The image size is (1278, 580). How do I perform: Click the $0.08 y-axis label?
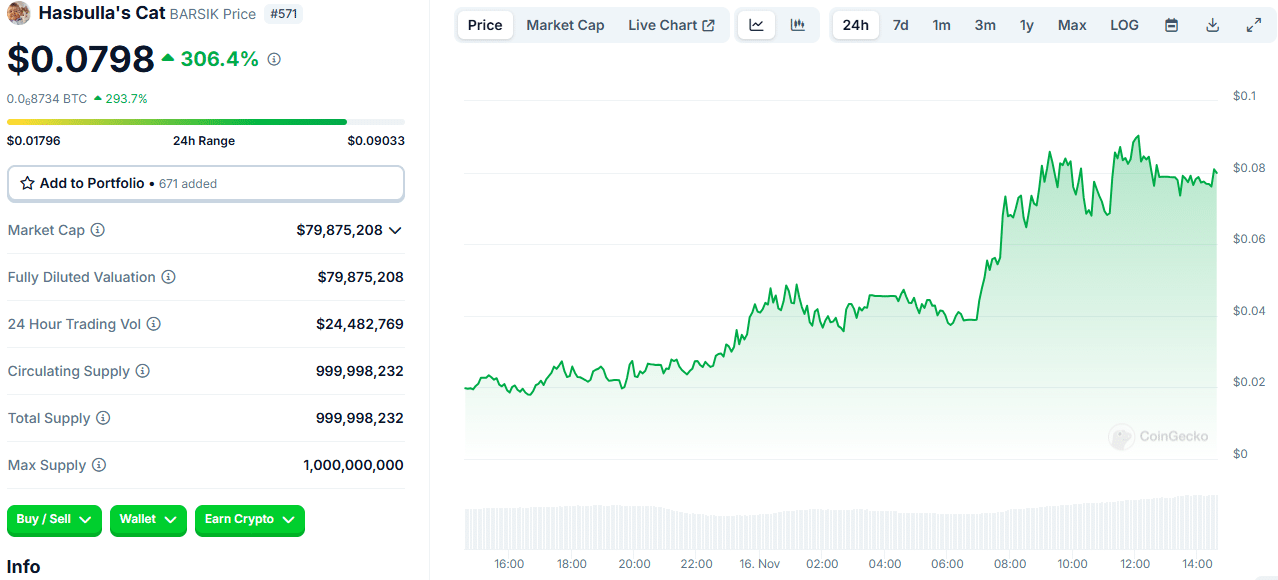(1249, 167)
